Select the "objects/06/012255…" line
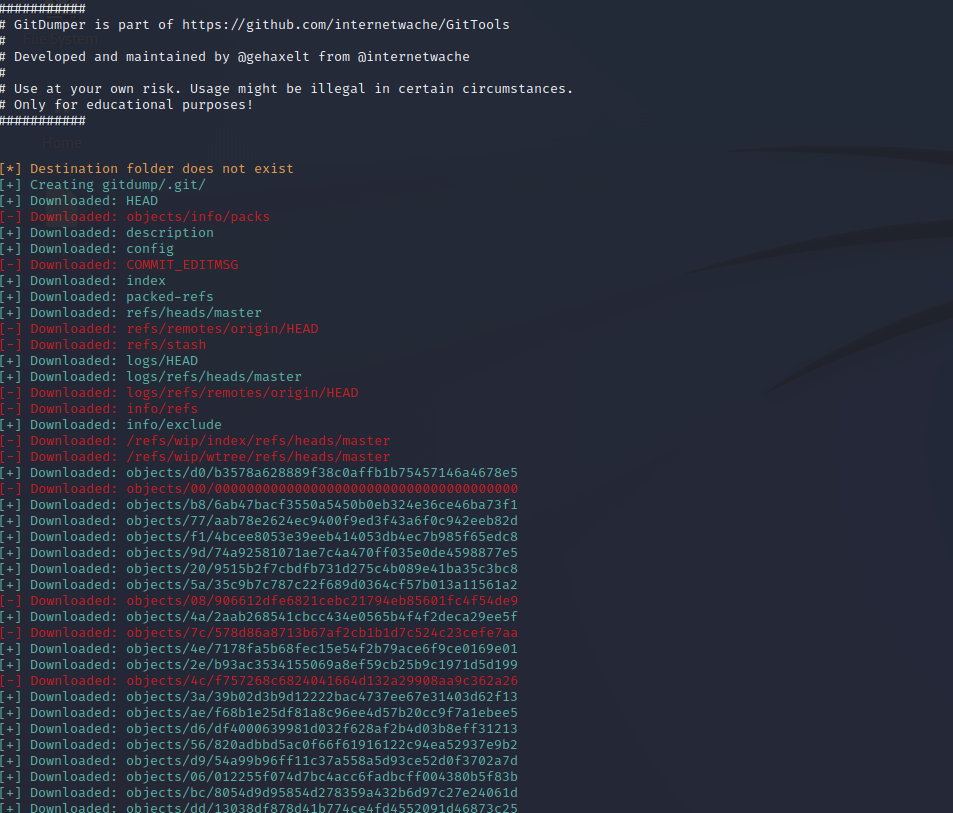The width and height of the screenshot is (953, 813). [x=259, y=777]
